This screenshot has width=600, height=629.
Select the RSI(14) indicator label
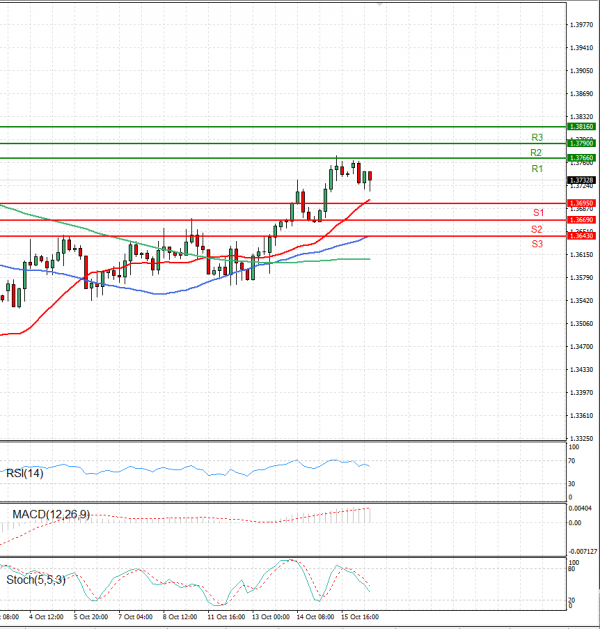[x=24, y=473]
